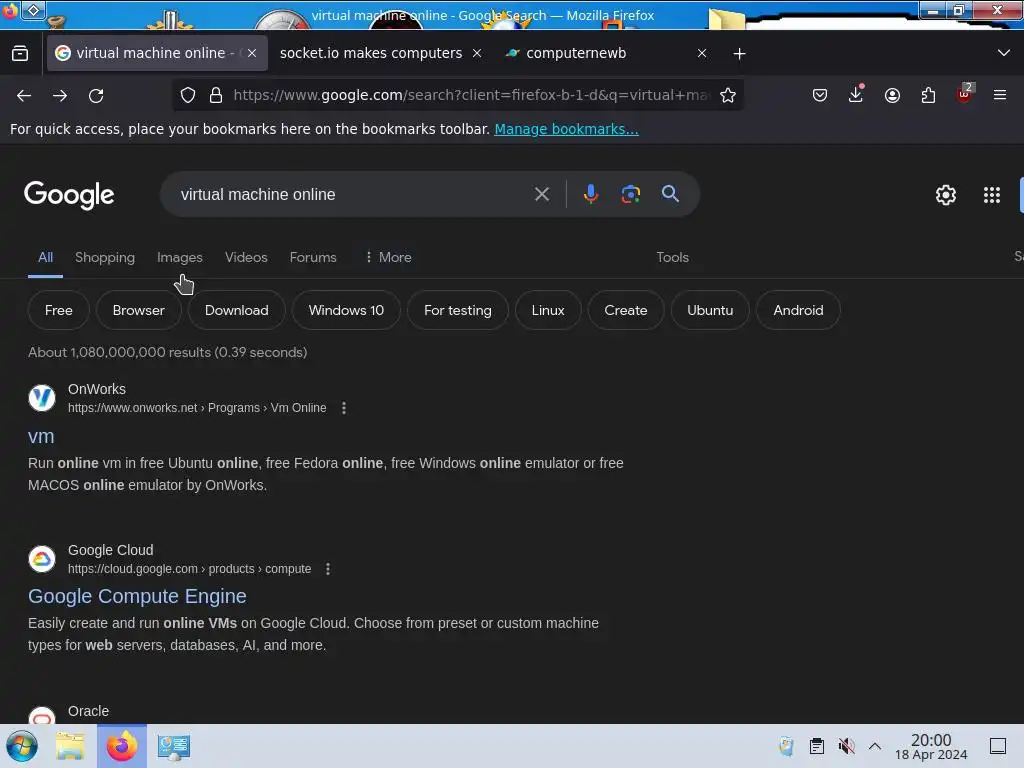The width and height of the screenshot is (1024, 768).
Task: Open File Explorer from the taskbar
Action: 70,746
